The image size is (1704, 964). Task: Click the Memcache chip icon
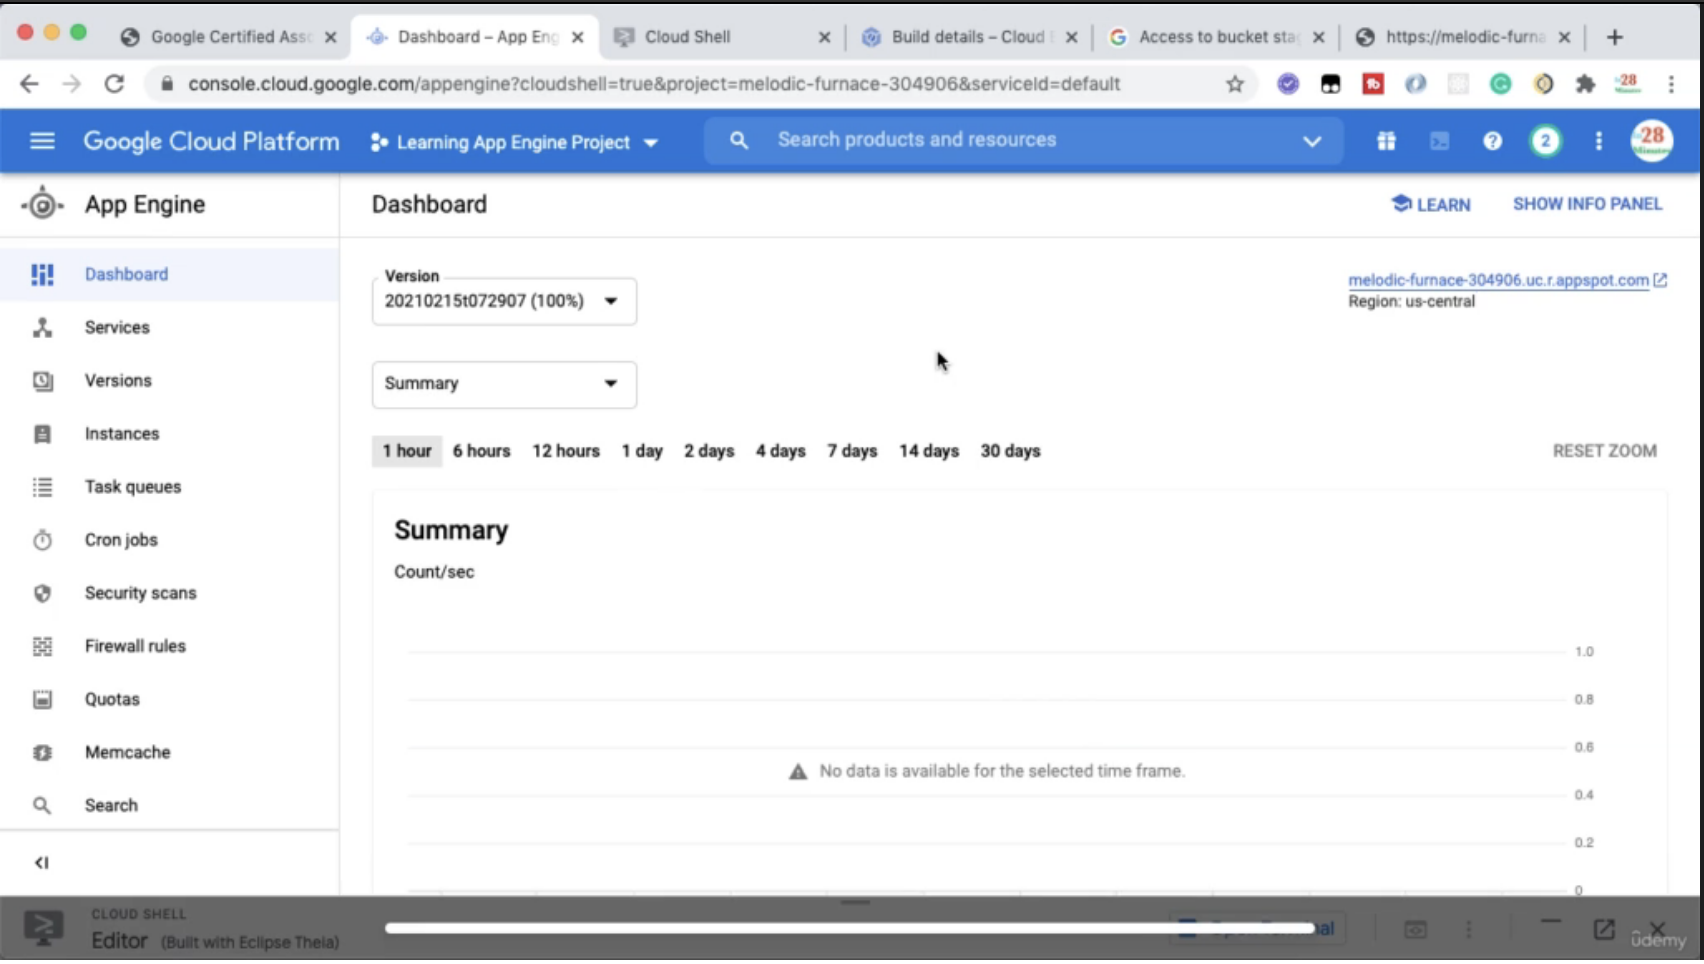(x=42, y=752)
